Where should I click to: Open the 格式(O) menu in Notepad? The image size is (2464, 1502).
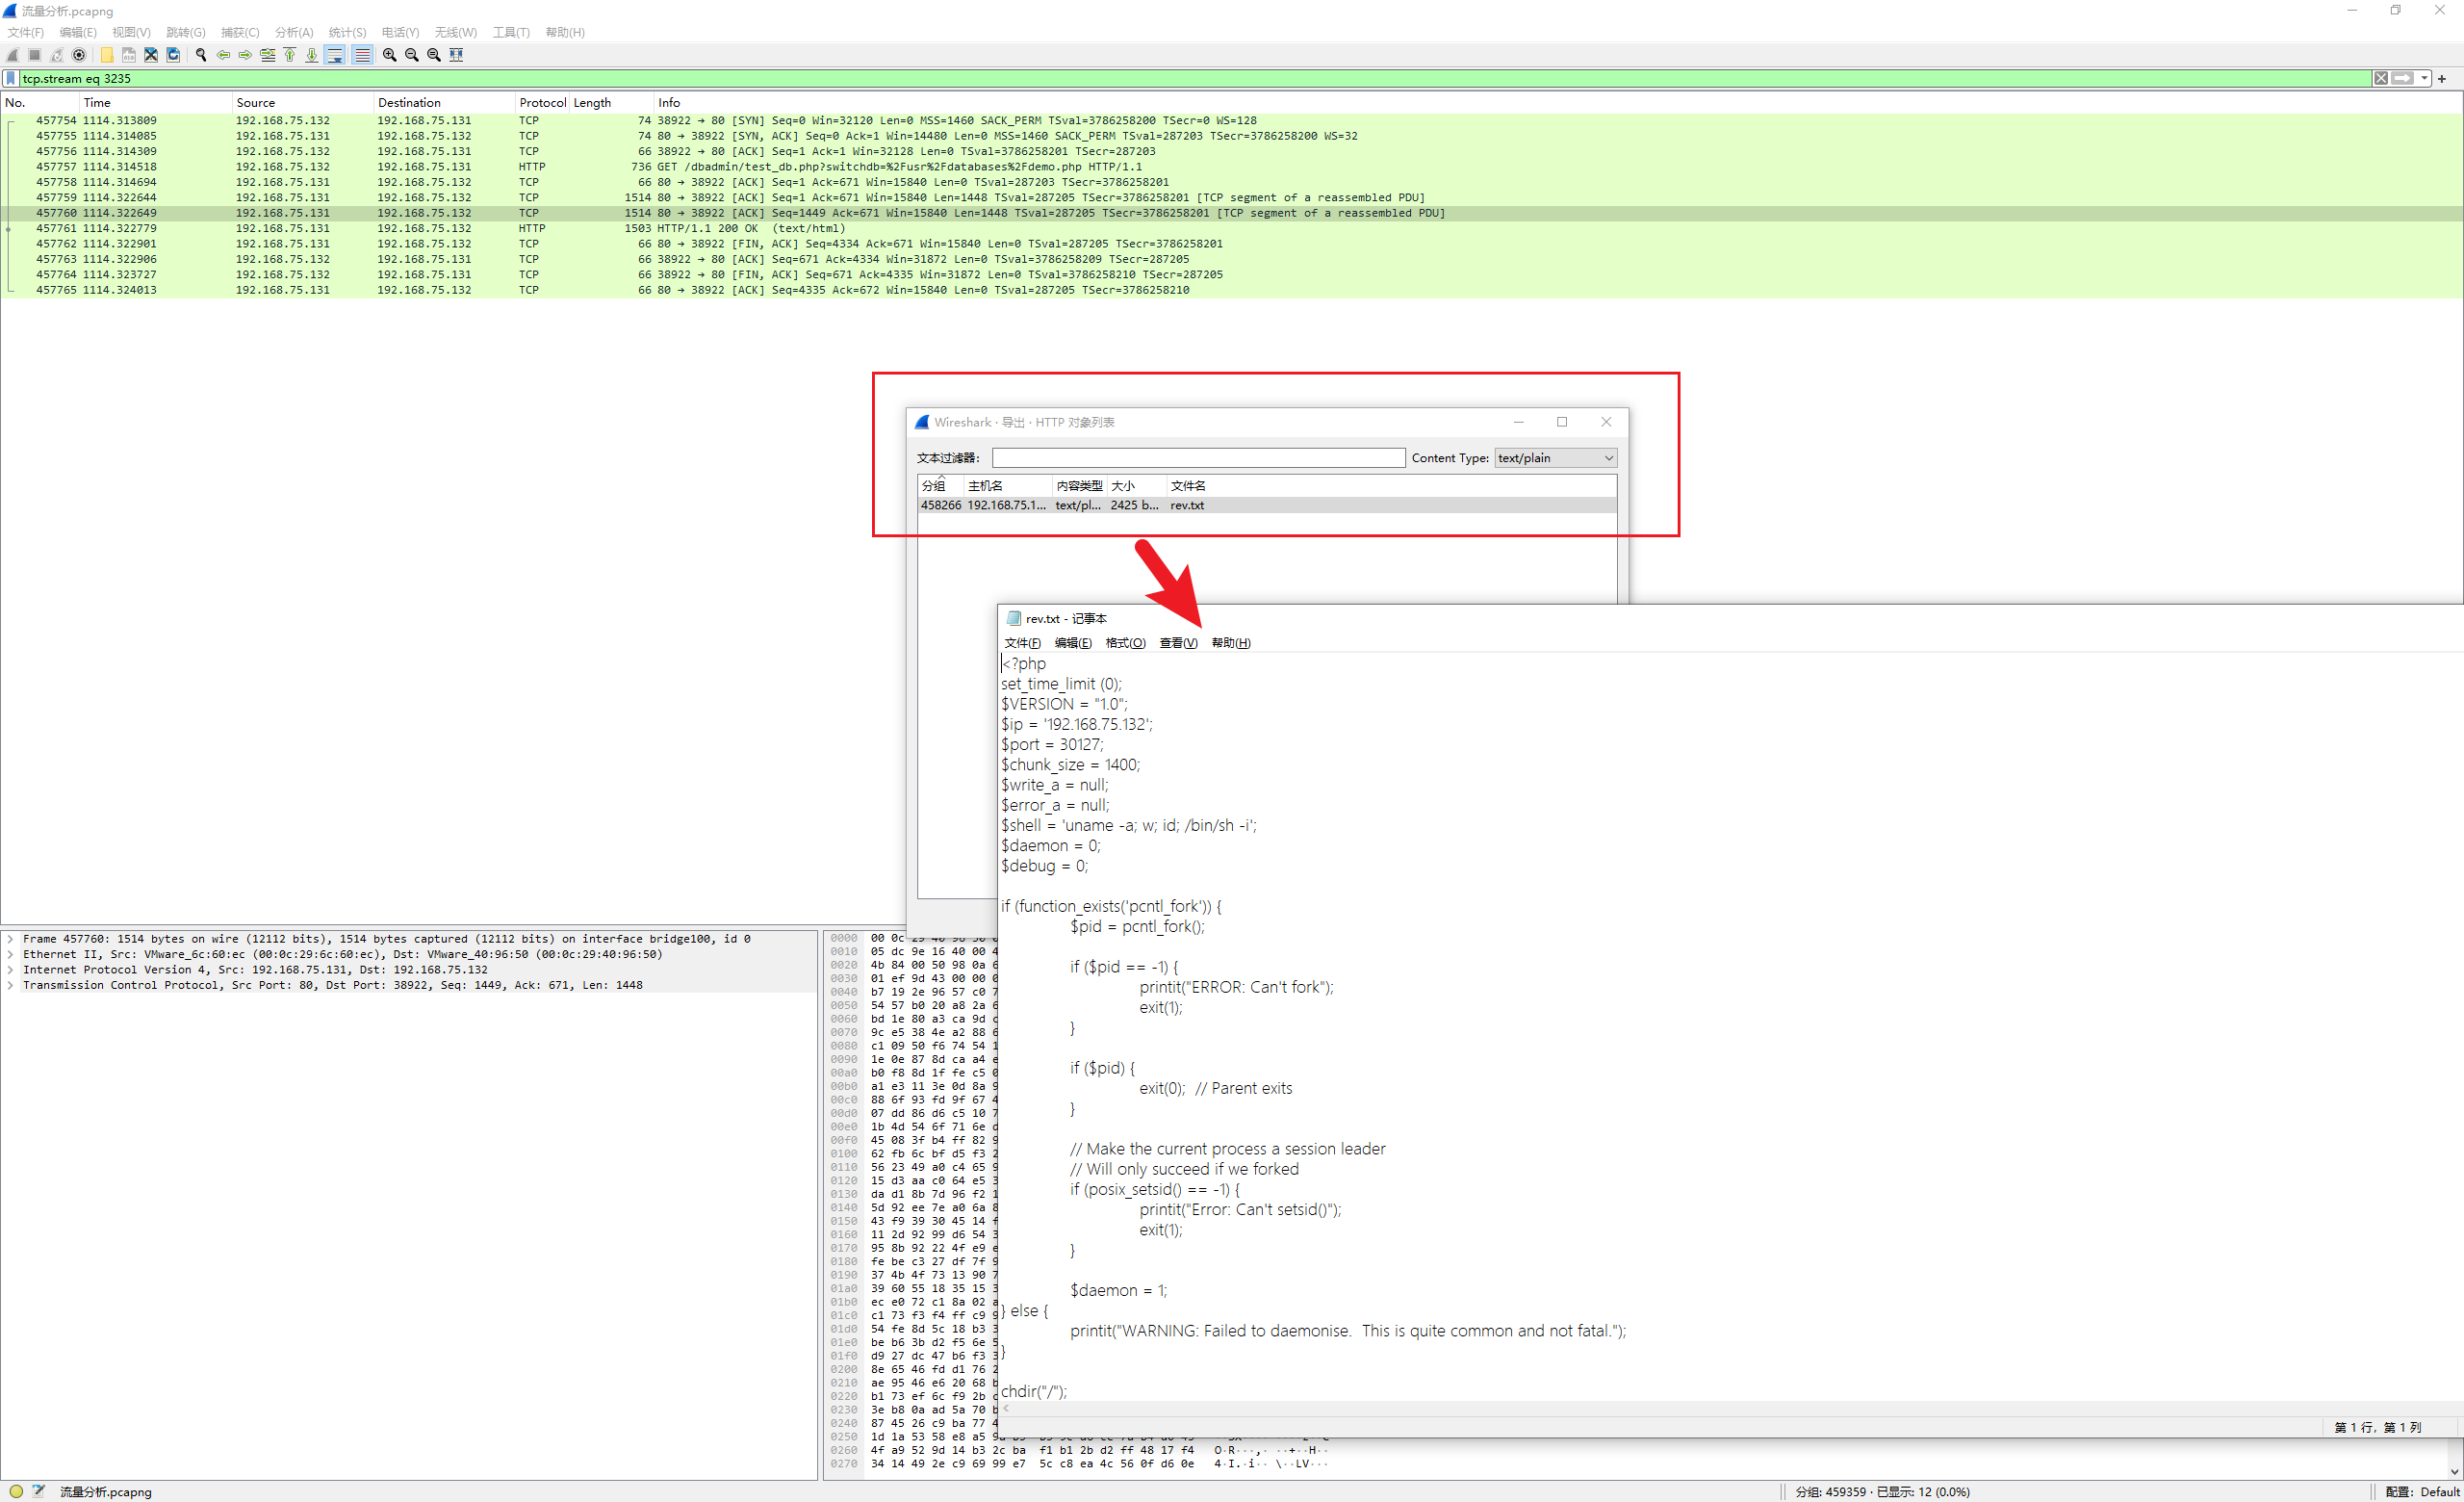[1125, 643]
